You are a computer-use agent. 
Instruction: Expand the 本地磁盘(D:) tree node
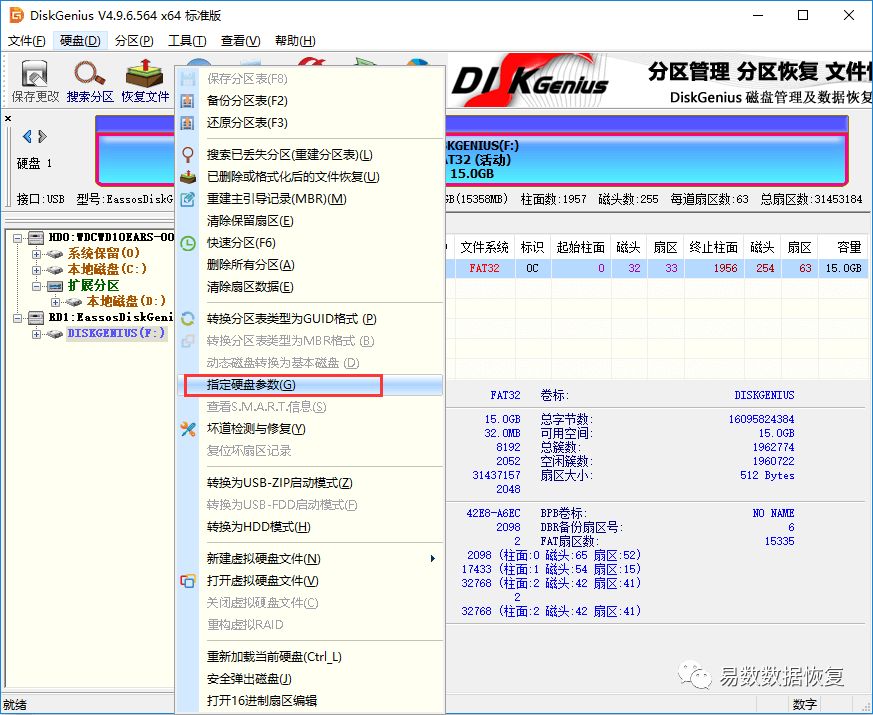click(x=55, y=302)
